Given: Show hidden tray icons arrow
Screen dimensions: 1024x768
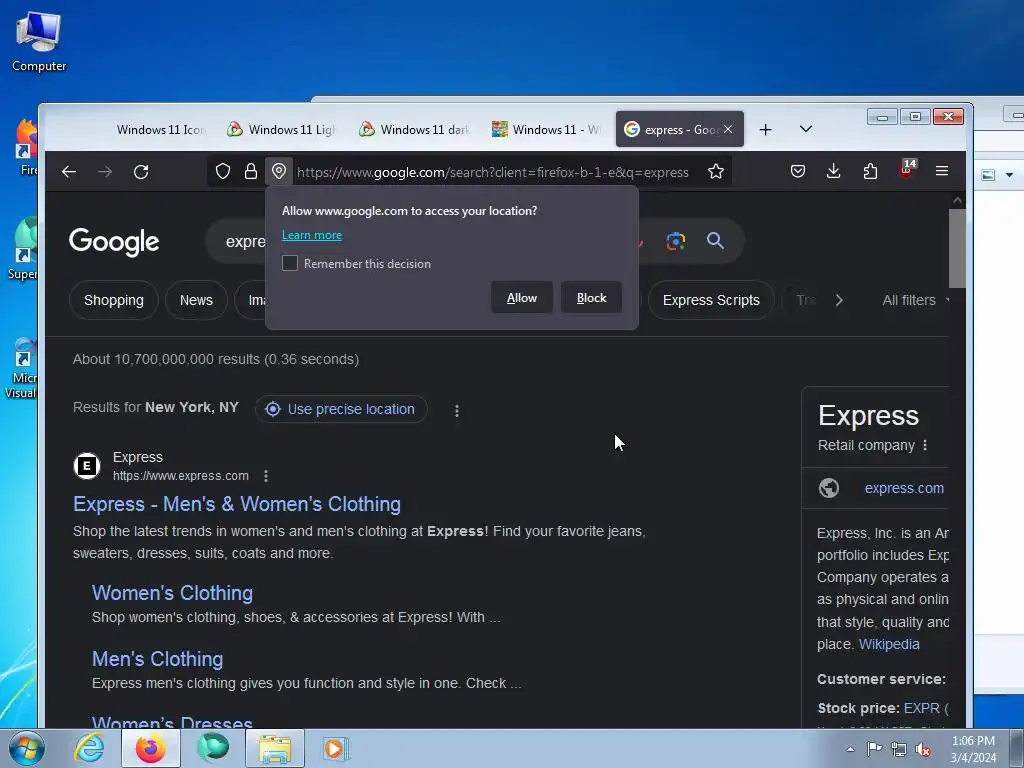Looking at the screenshot, I should (x=850, y=749).
